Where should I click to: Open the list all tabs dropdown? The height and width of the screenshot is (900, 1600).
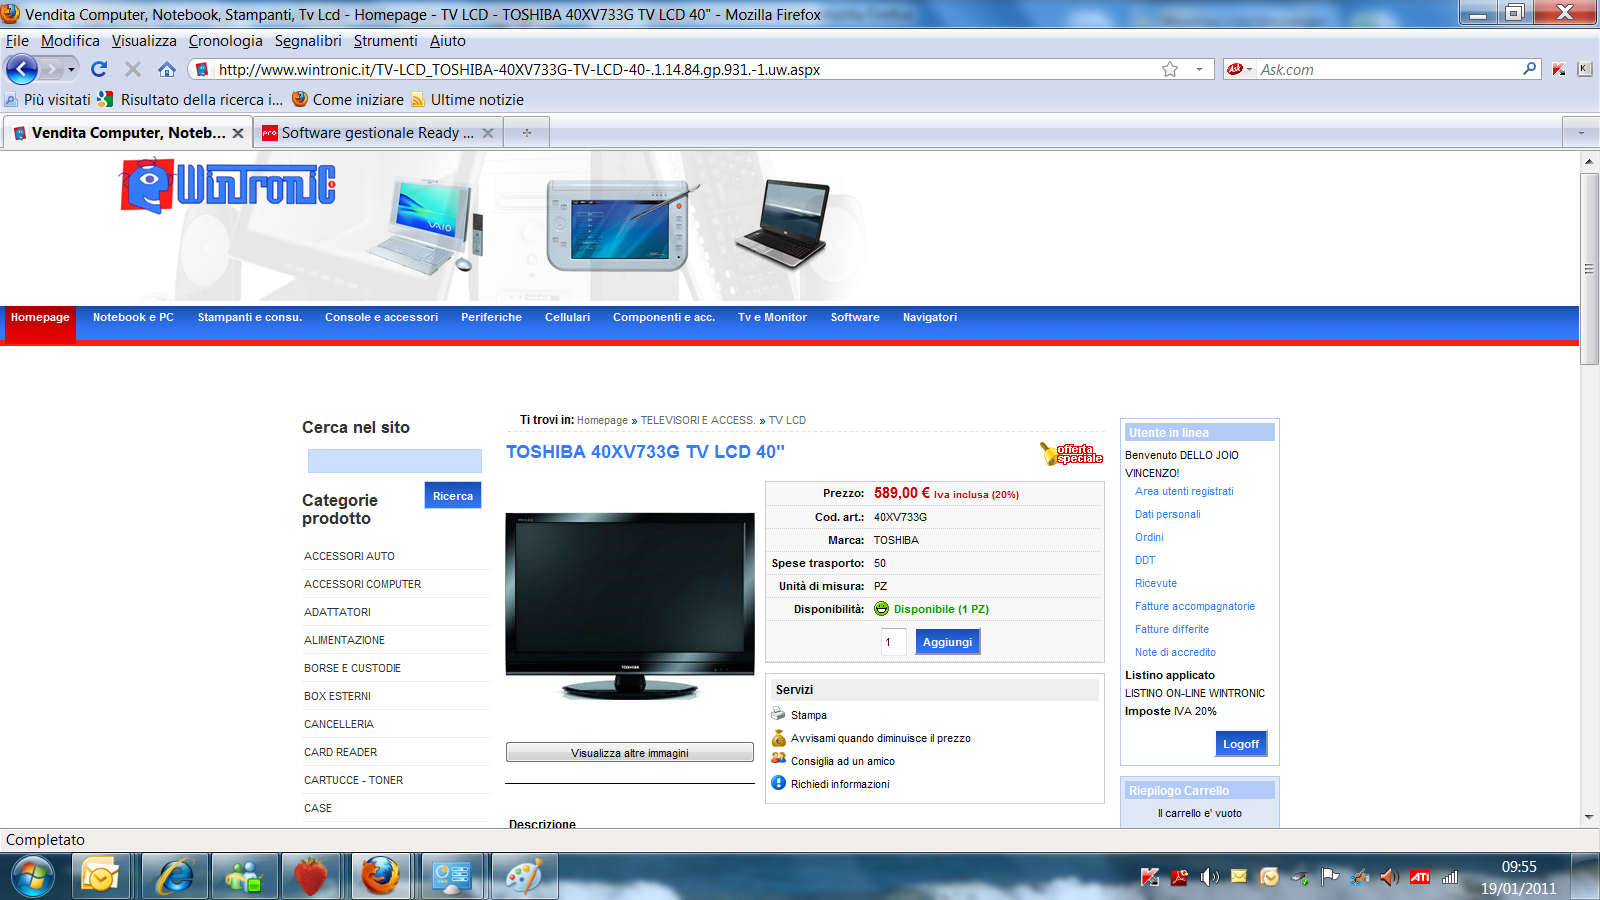coord(1581,133)
